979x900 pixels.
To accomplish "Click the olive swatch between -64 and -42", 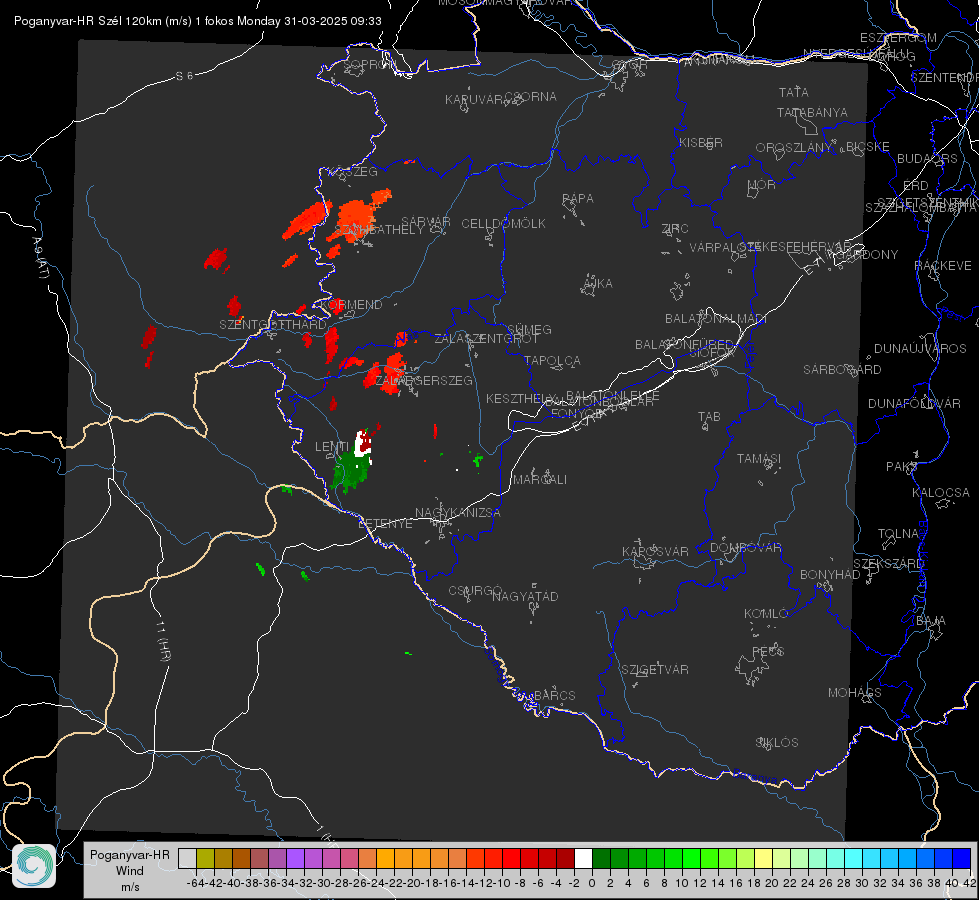I will [205, 858].
